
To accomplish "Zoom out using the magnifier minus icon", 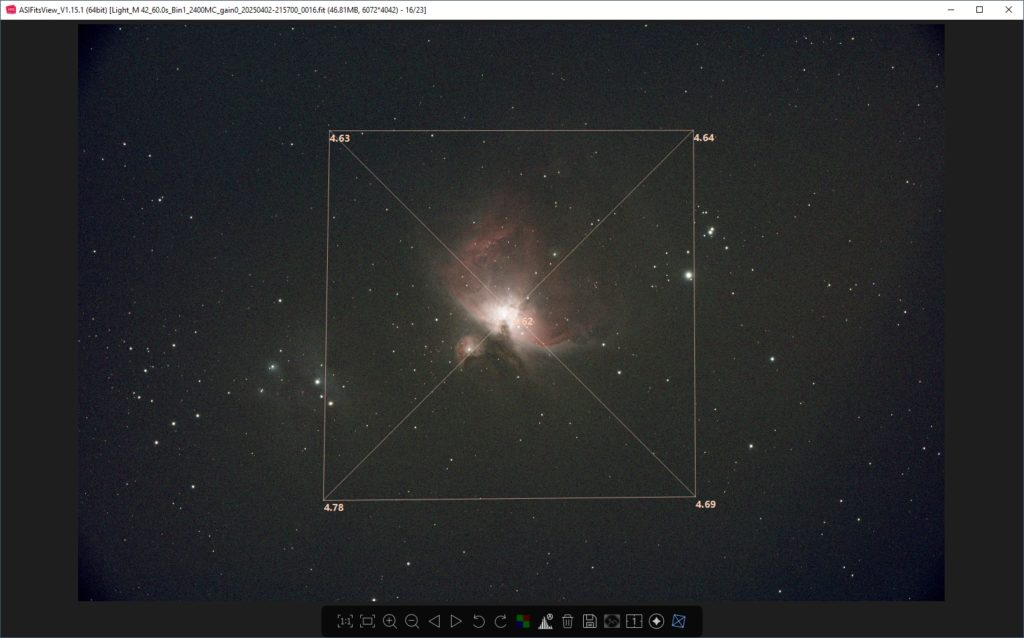I will coord(412,621).
